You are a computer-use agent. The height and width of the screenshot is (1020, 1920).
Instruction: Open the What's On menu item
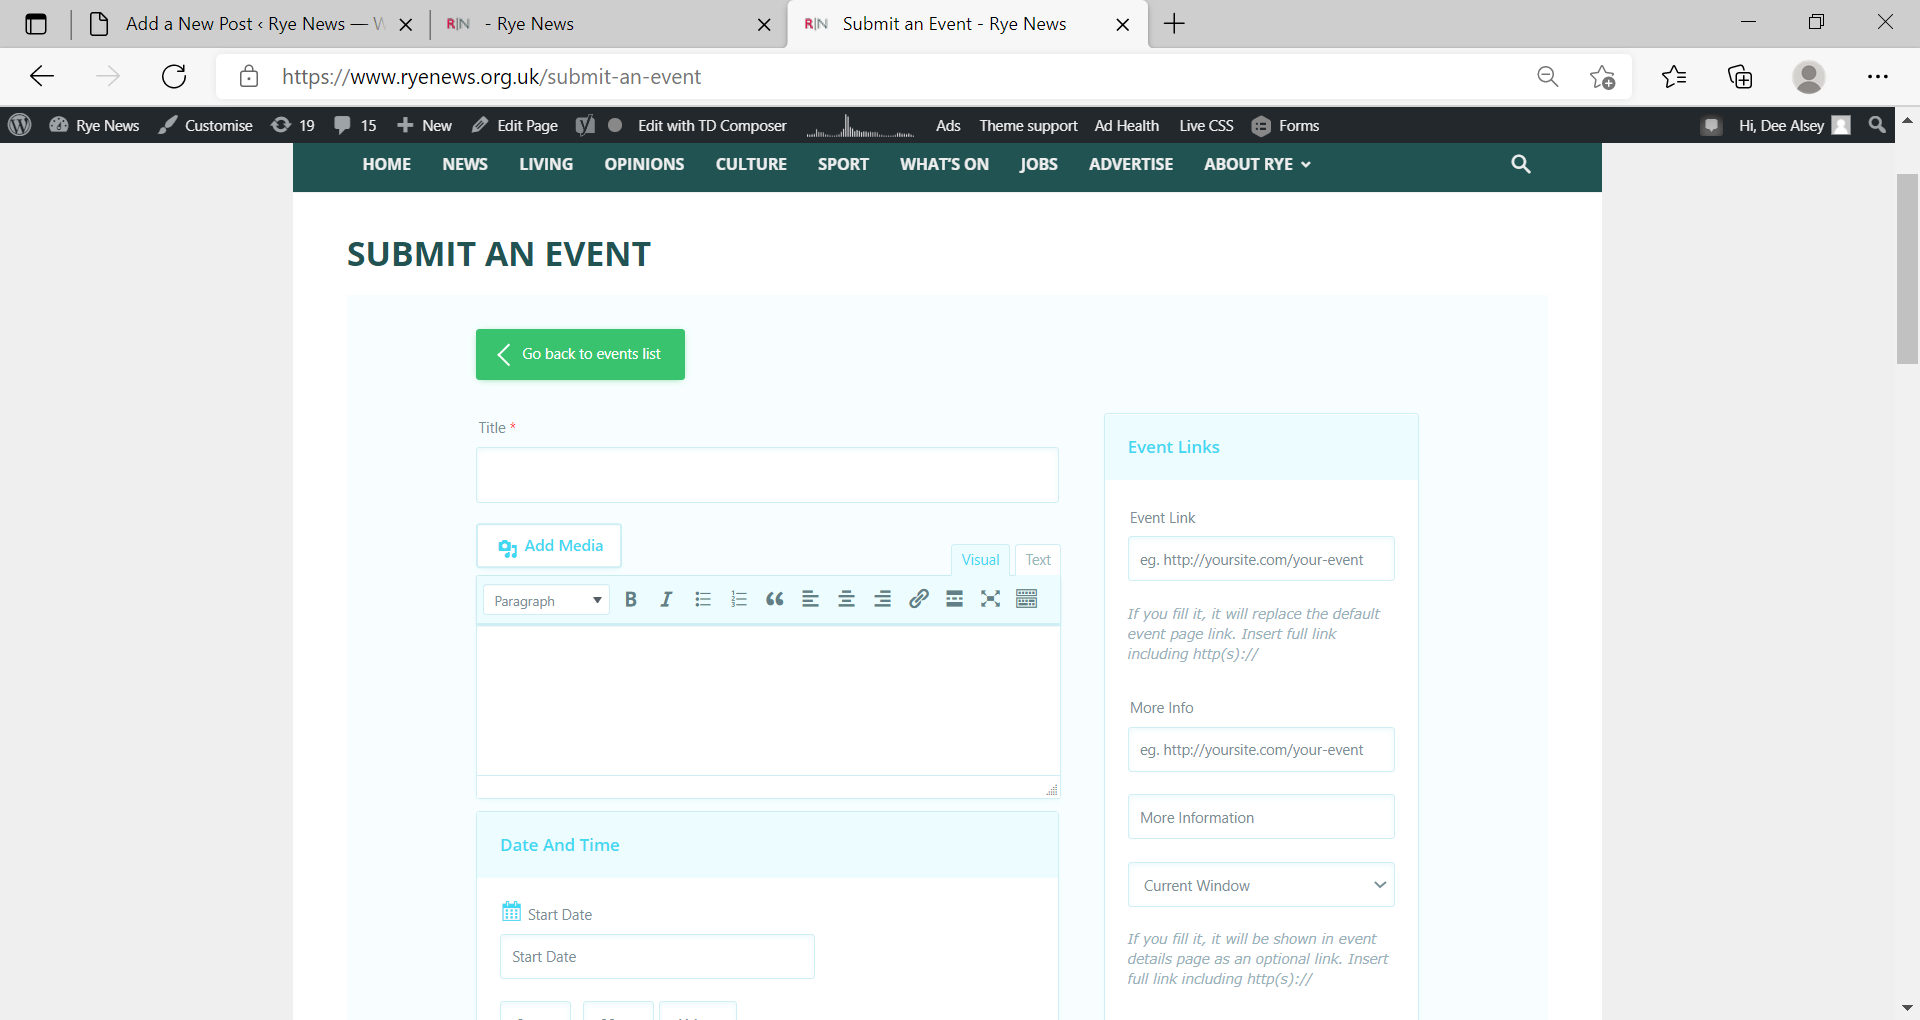943,164
